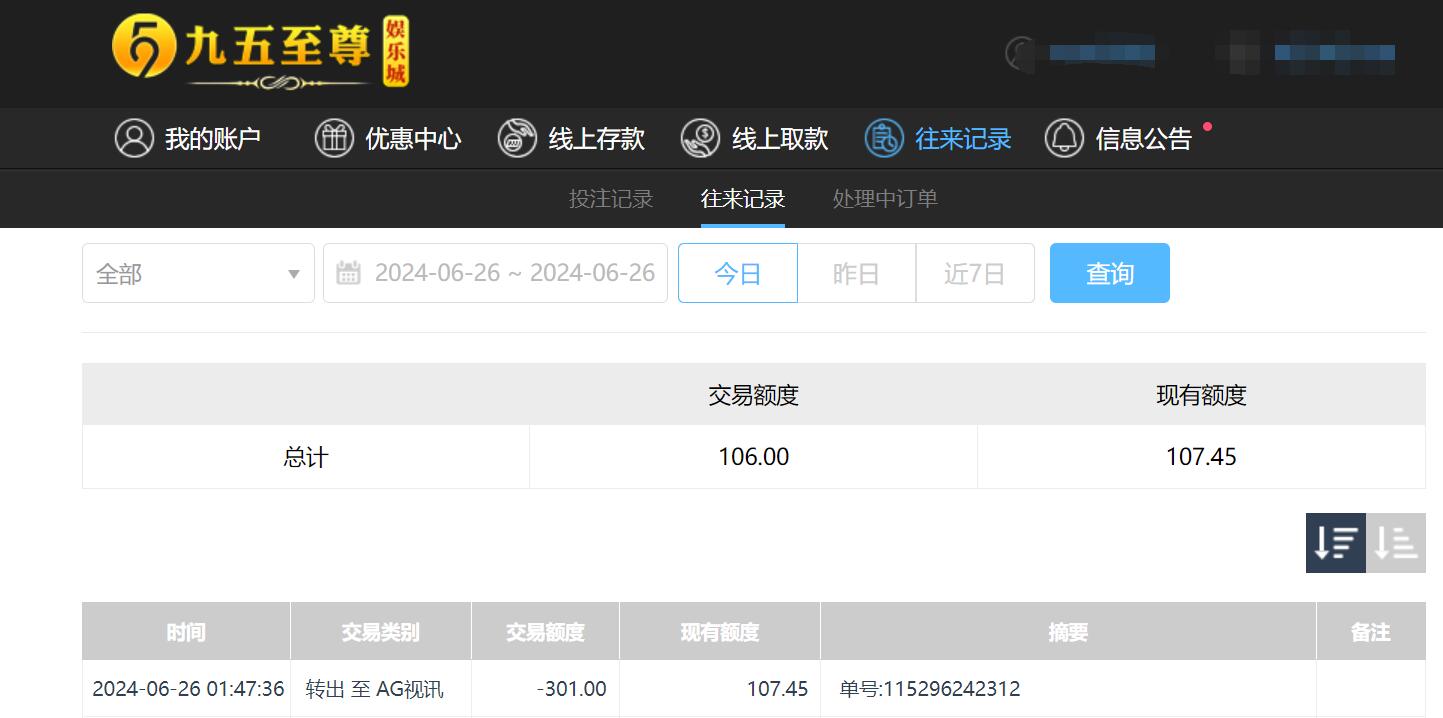
Task: Switch to the 昨日 filter option
Action: click(856, 272)
